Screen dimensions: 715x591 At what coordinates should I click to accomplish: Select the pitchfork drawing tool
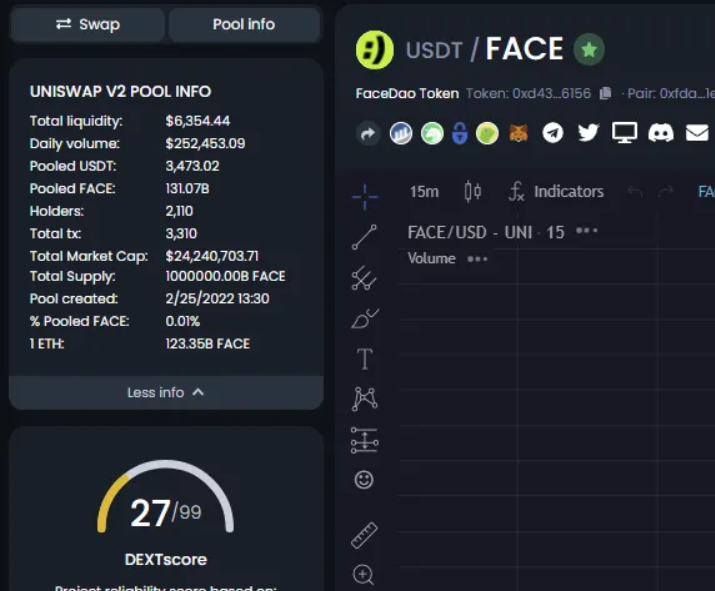click(x=364, y=278)
